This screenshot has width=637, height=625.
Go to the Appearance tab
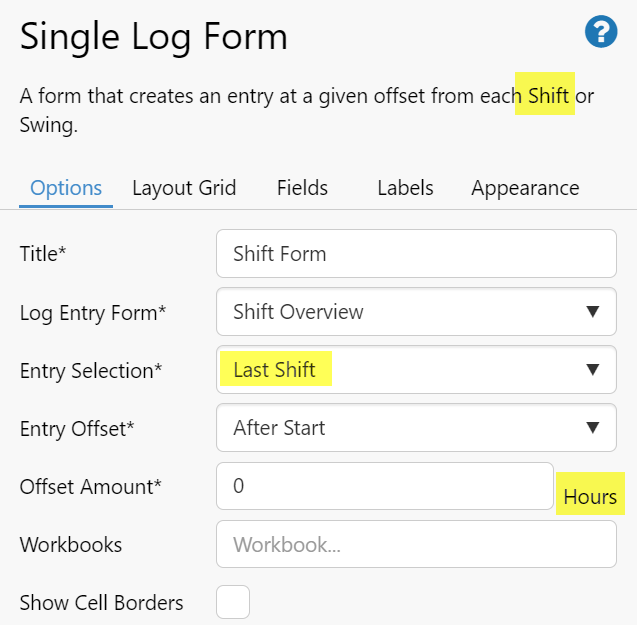(x=525, y=188)
